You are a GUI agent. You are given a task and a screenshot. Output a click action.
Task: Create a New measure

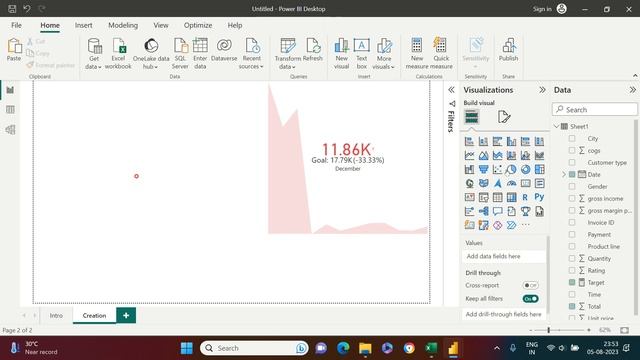tap(417, 53)
